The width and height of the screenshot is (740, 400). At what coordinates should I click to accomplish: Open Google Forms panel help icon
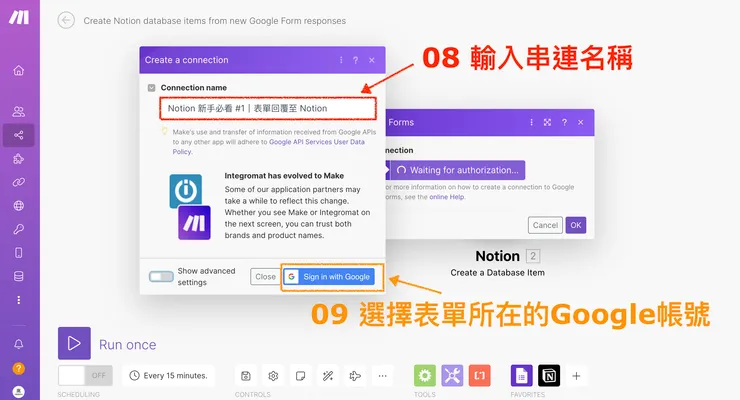point(564,122)
